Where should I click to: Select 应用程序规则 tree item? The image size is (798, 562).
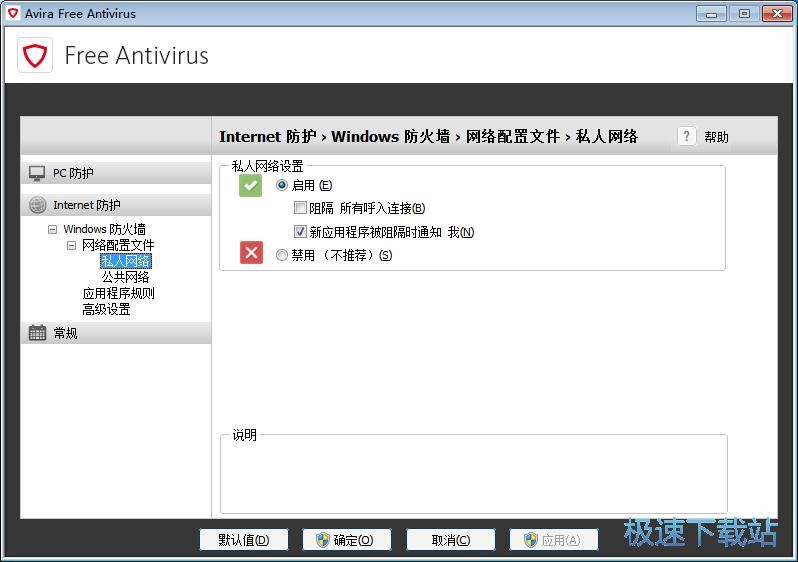pyautogui.click(x=118, y=293)
